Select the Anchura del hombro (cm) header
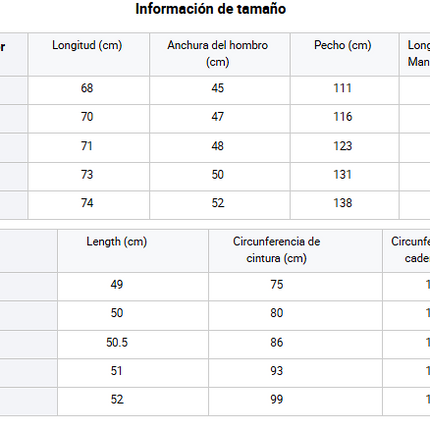The image size is (430, 430). tap(220, 54)
